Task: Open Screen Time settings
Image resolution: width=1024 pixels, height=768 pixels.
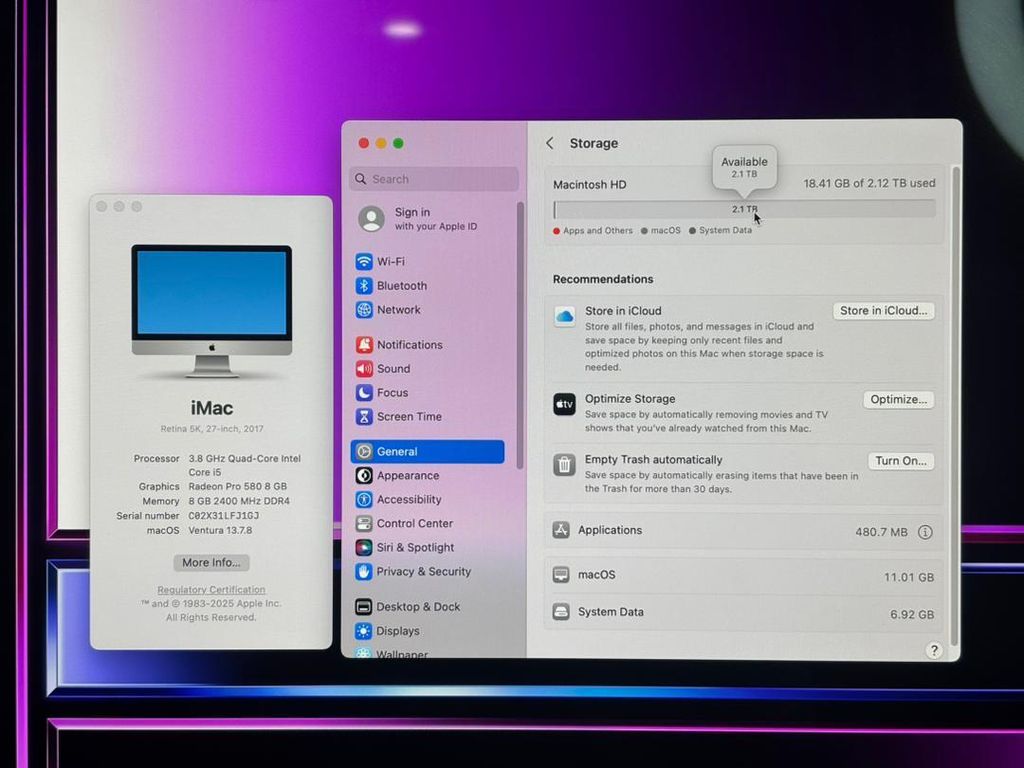Action: click(x=408, y=417)
